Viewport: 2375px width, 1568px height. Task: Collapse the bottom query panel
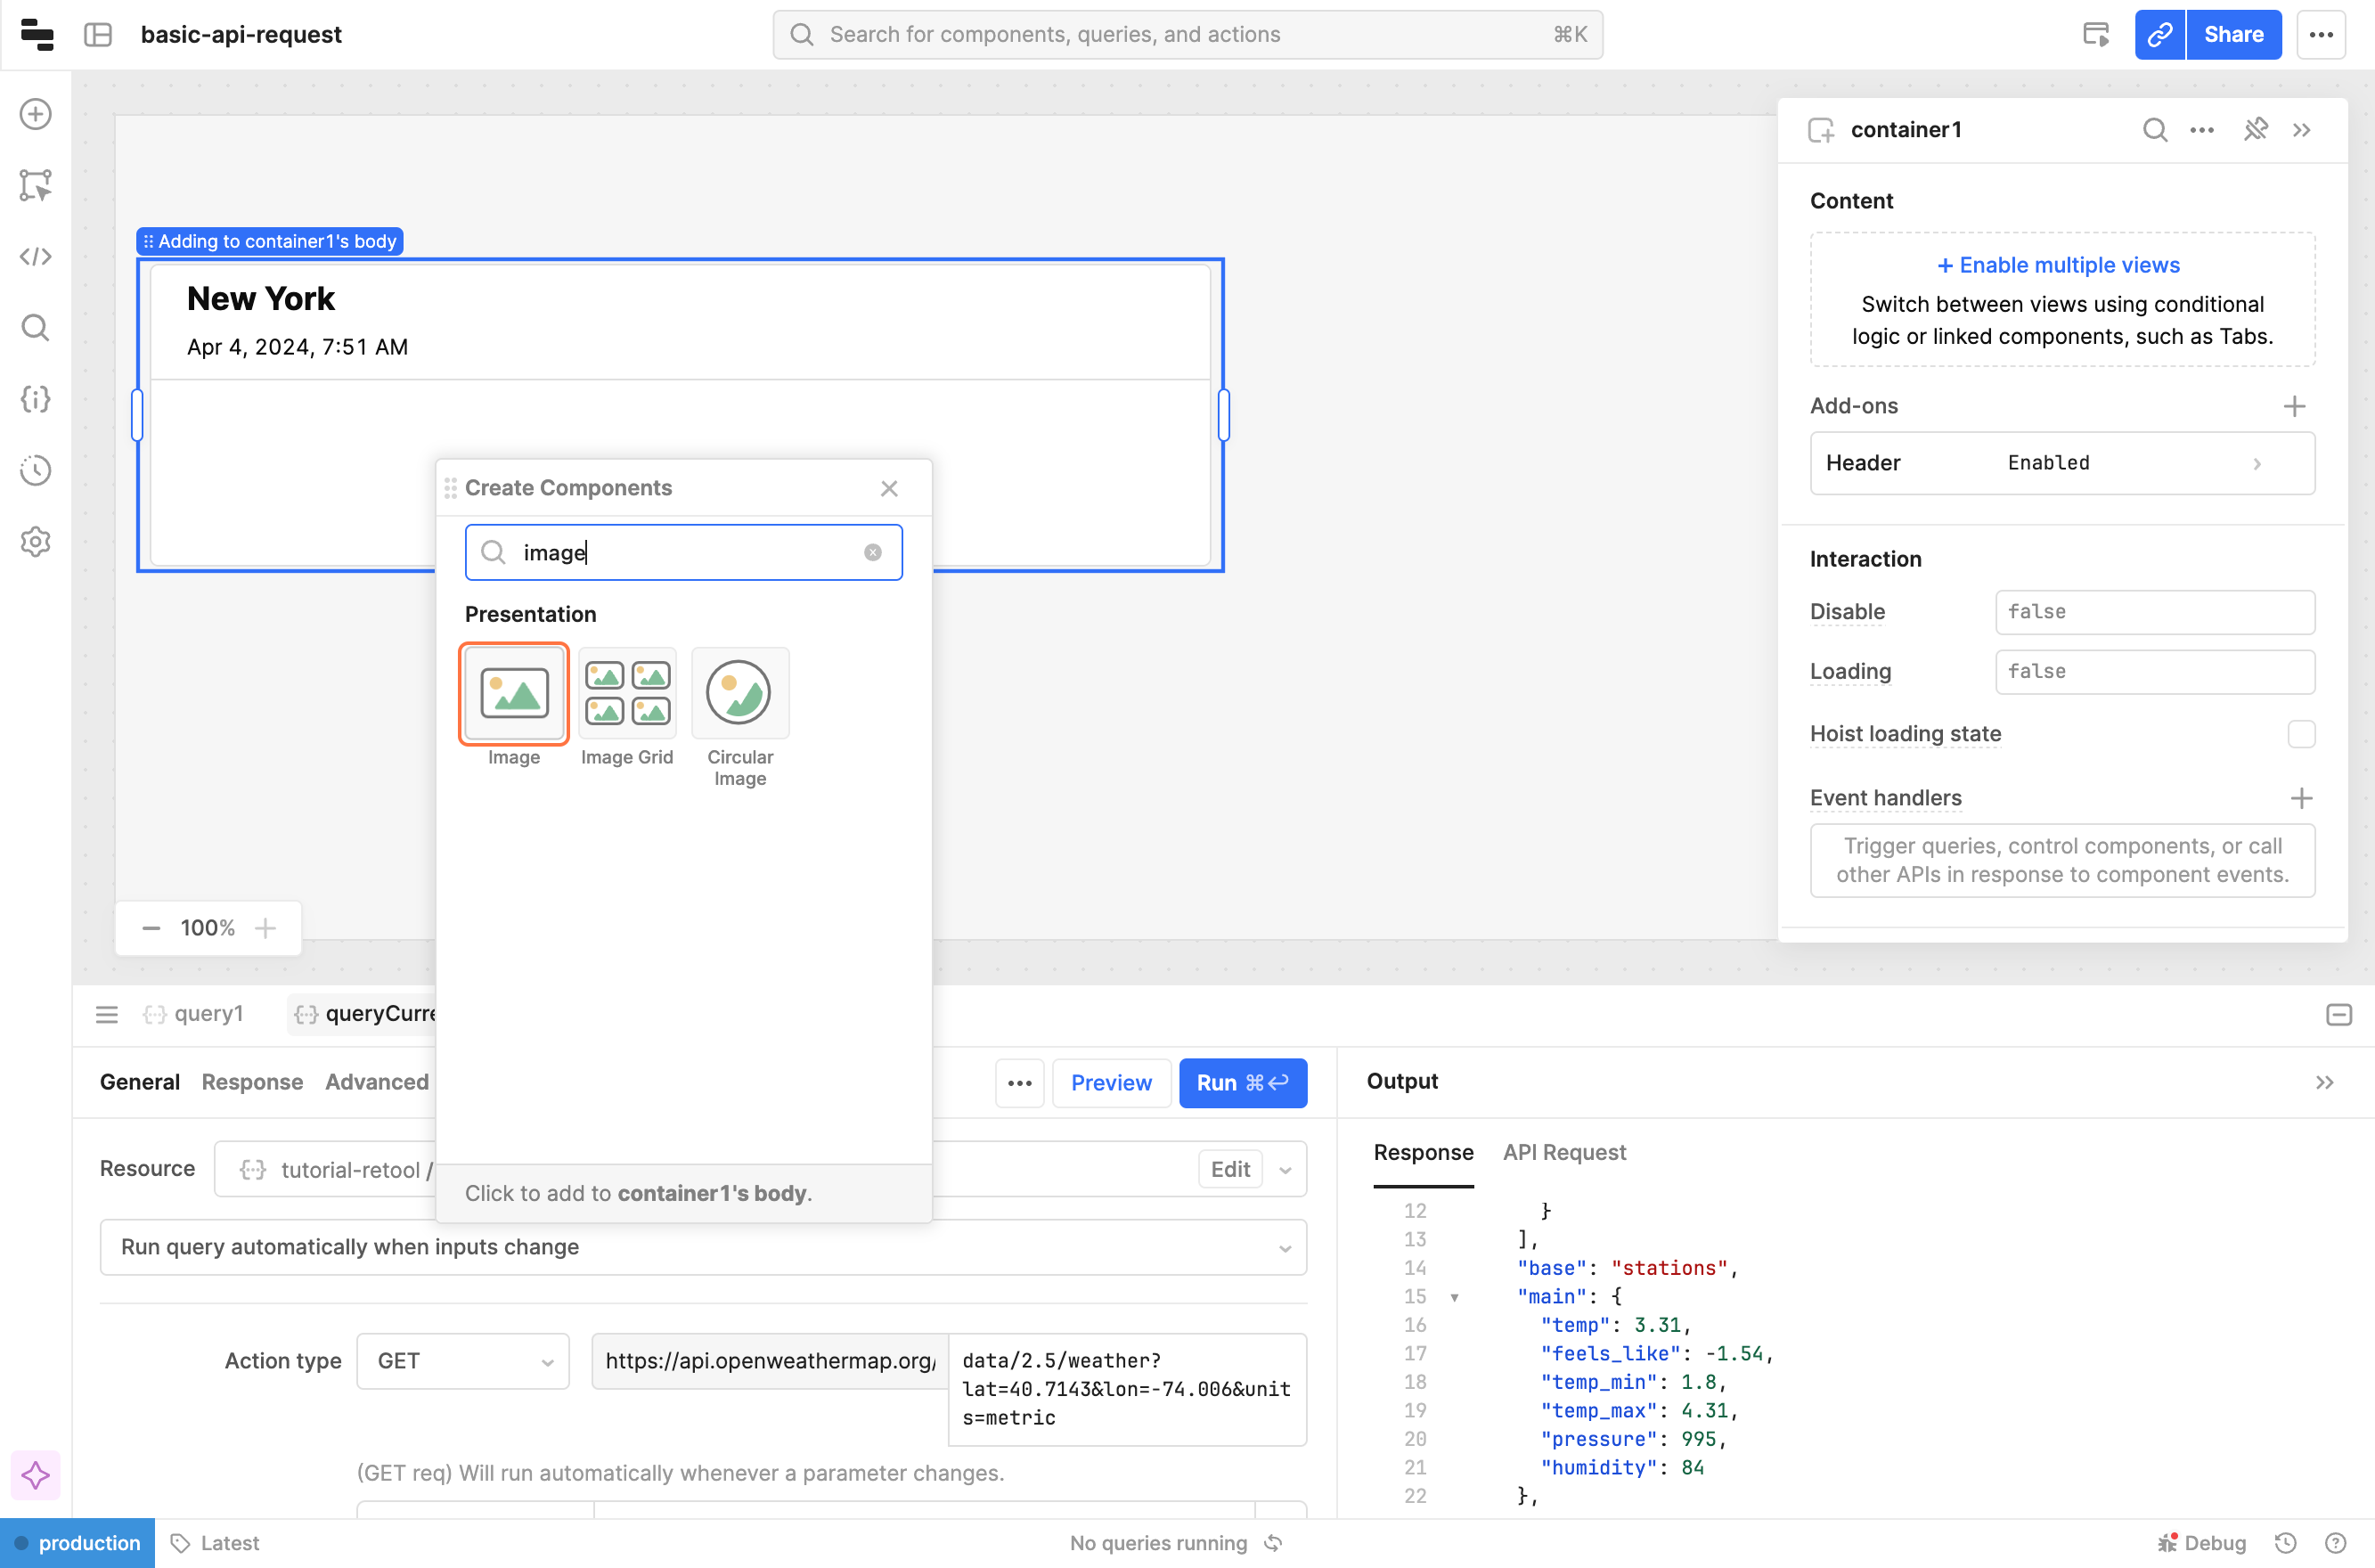2338,1015
